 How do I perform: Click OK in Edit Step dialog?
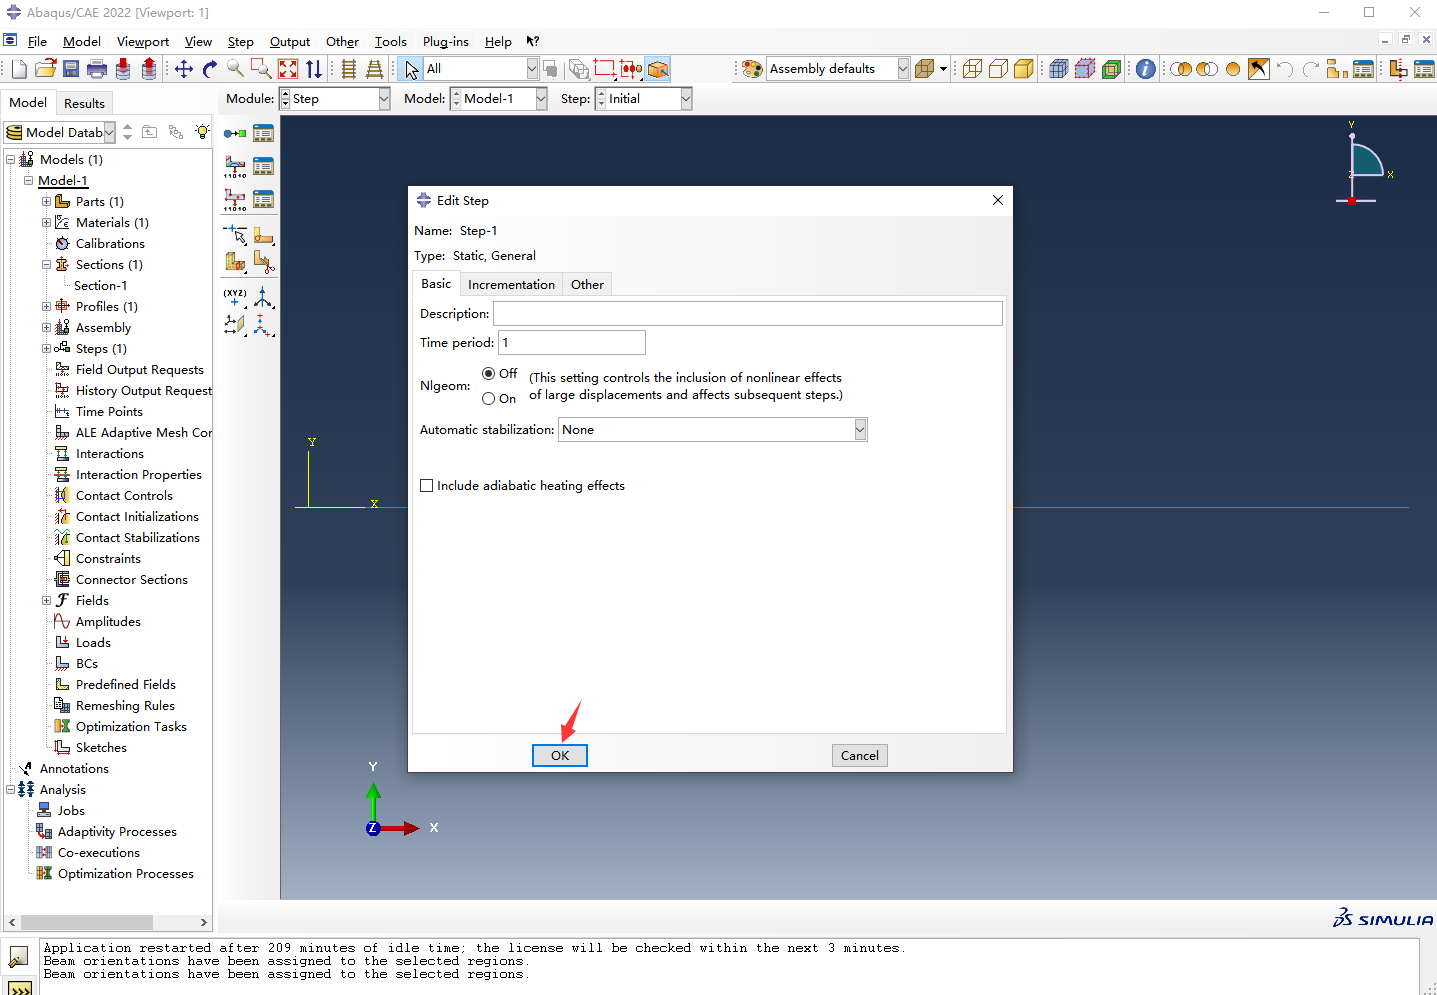click(559, 756)
